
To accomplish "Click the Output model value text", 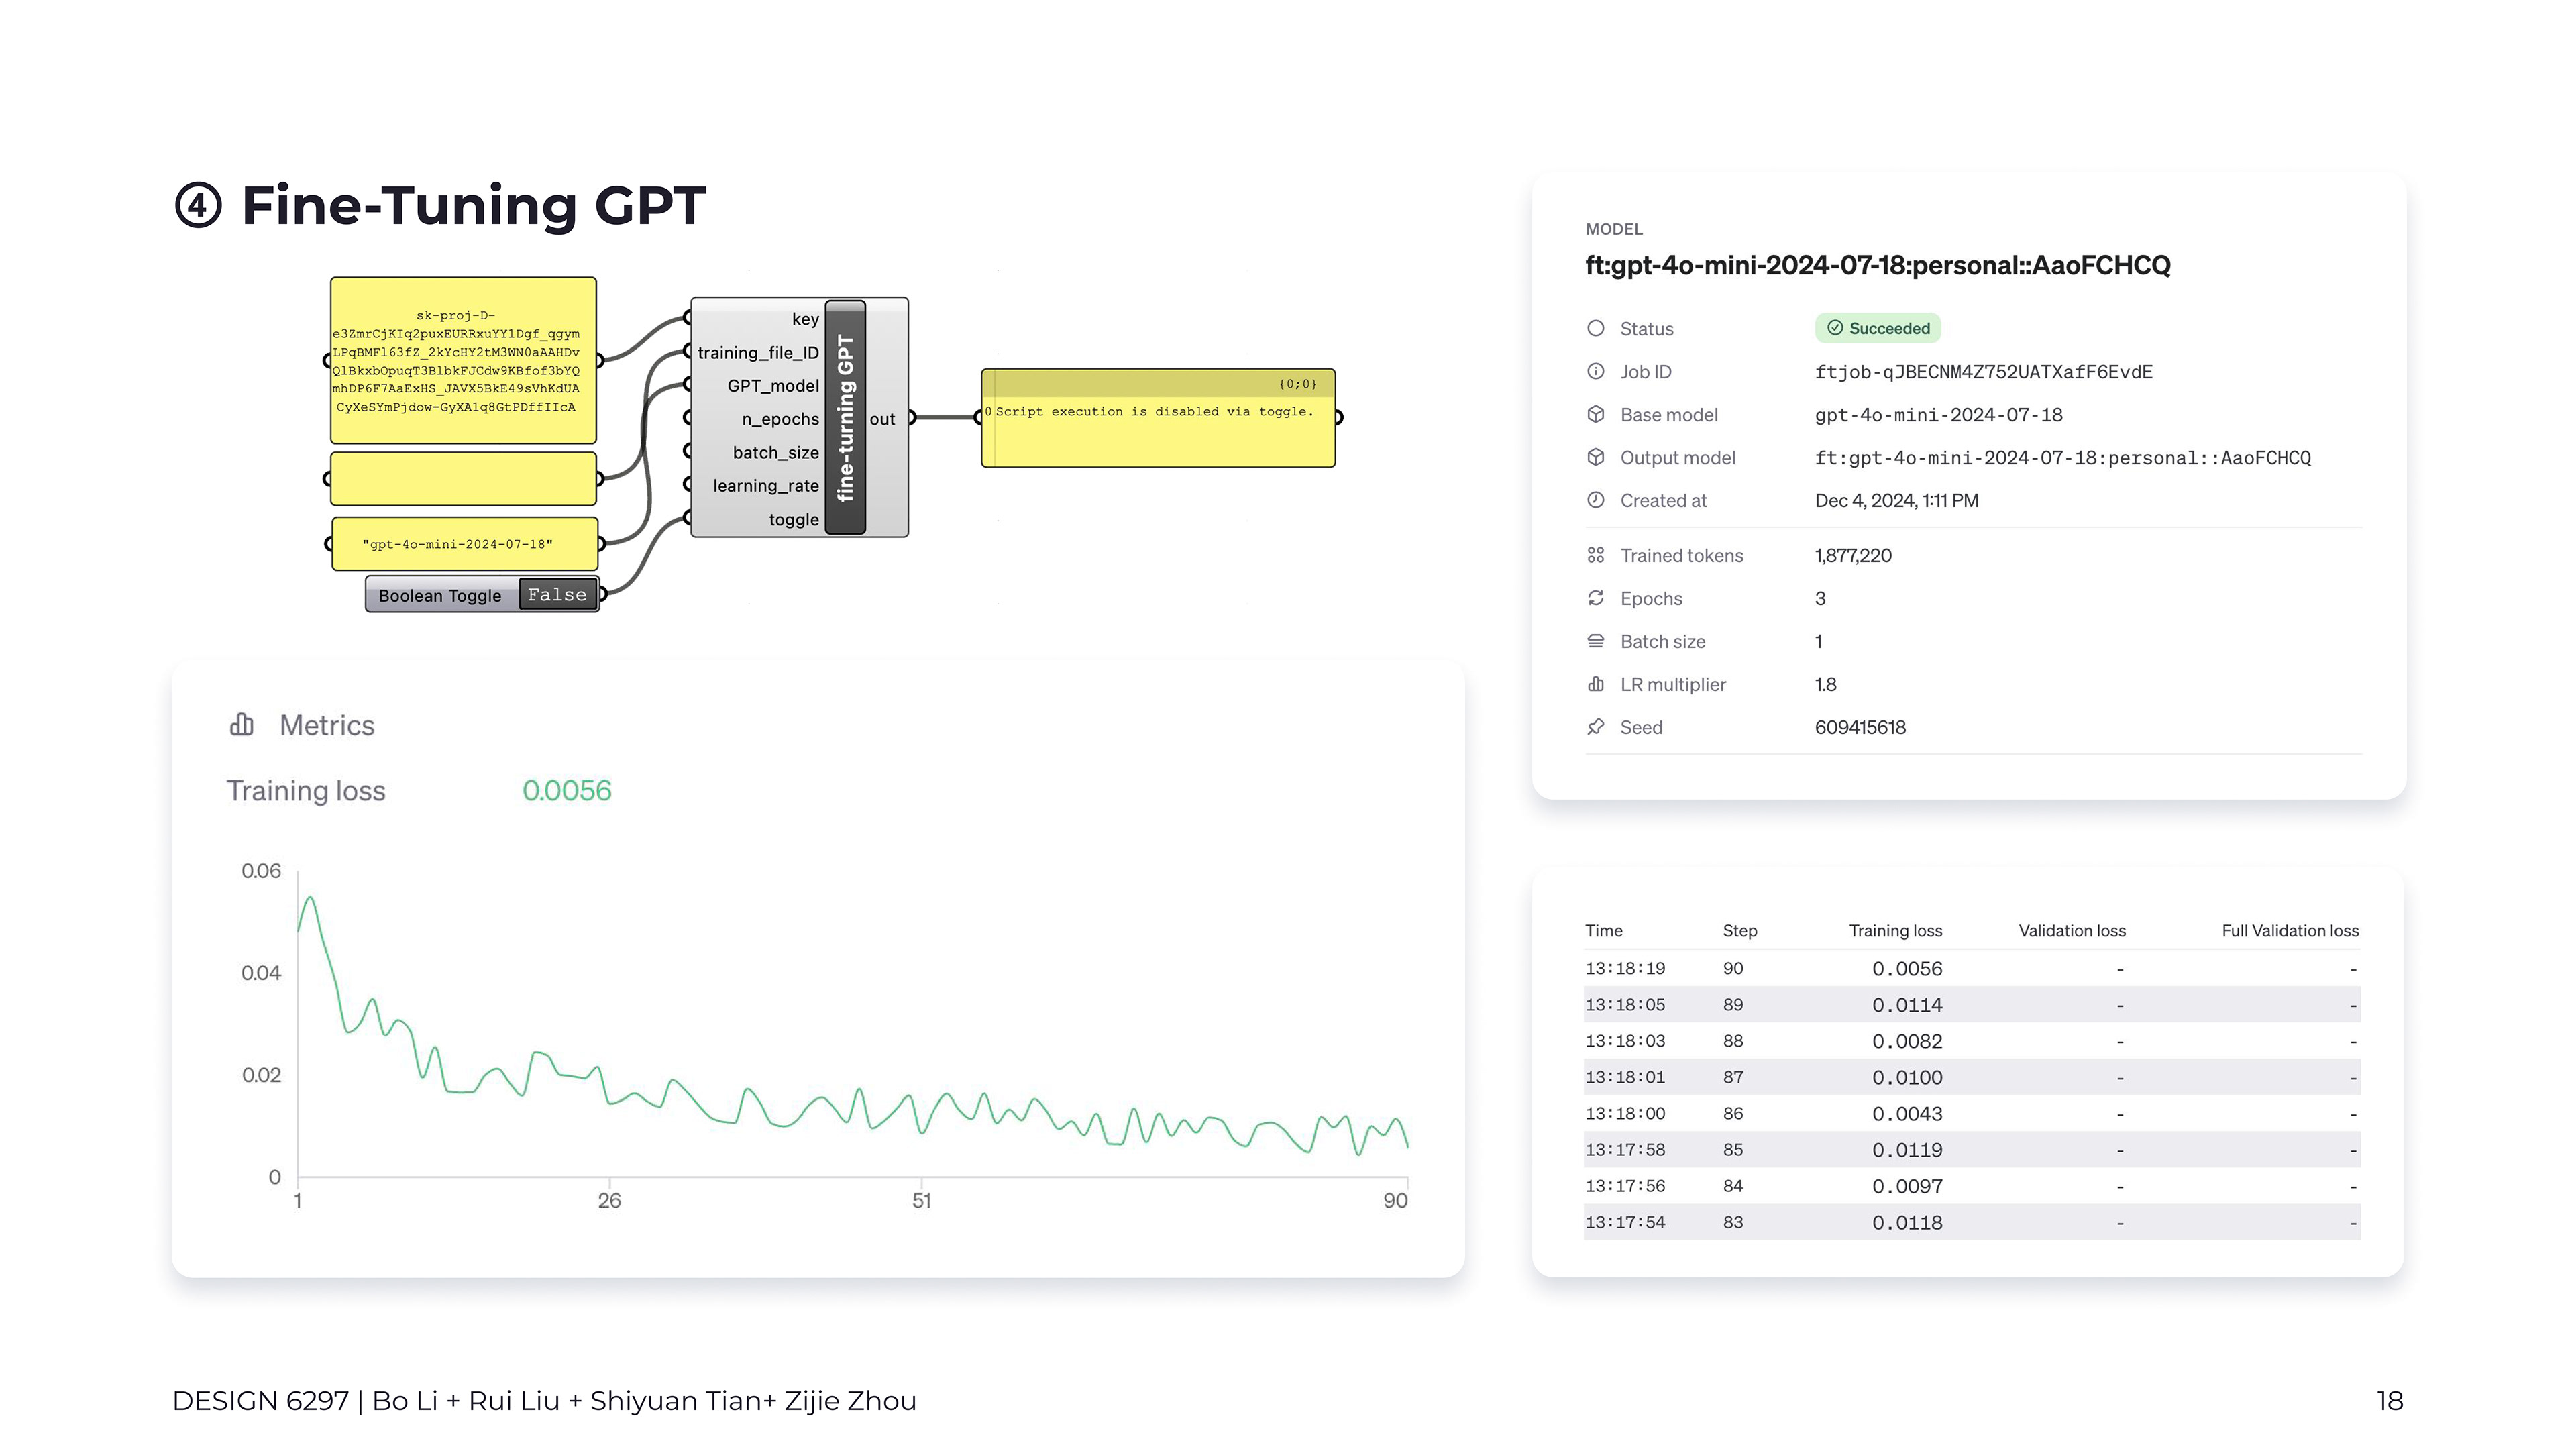I will coord(2063,457).
